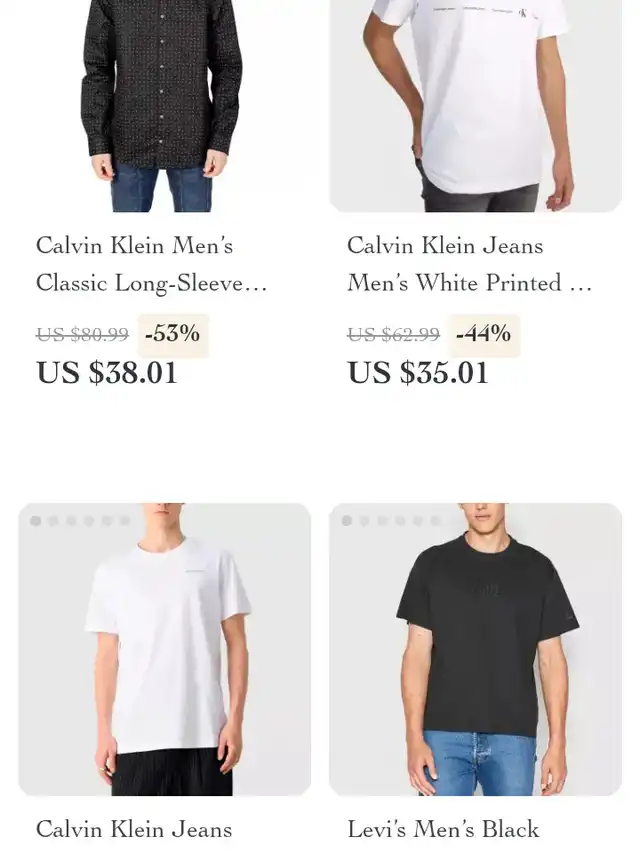Select third carousel dot on Levi's black tee

[382, 521]
